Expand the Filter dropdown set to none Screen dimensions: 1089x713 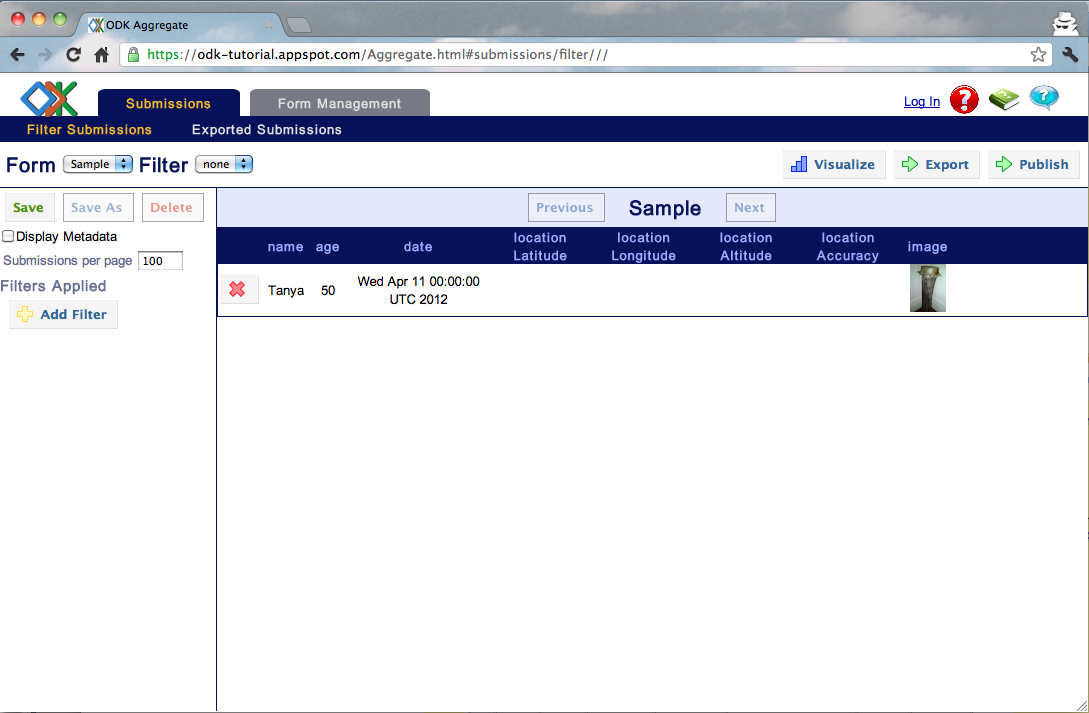pos(223,164)
